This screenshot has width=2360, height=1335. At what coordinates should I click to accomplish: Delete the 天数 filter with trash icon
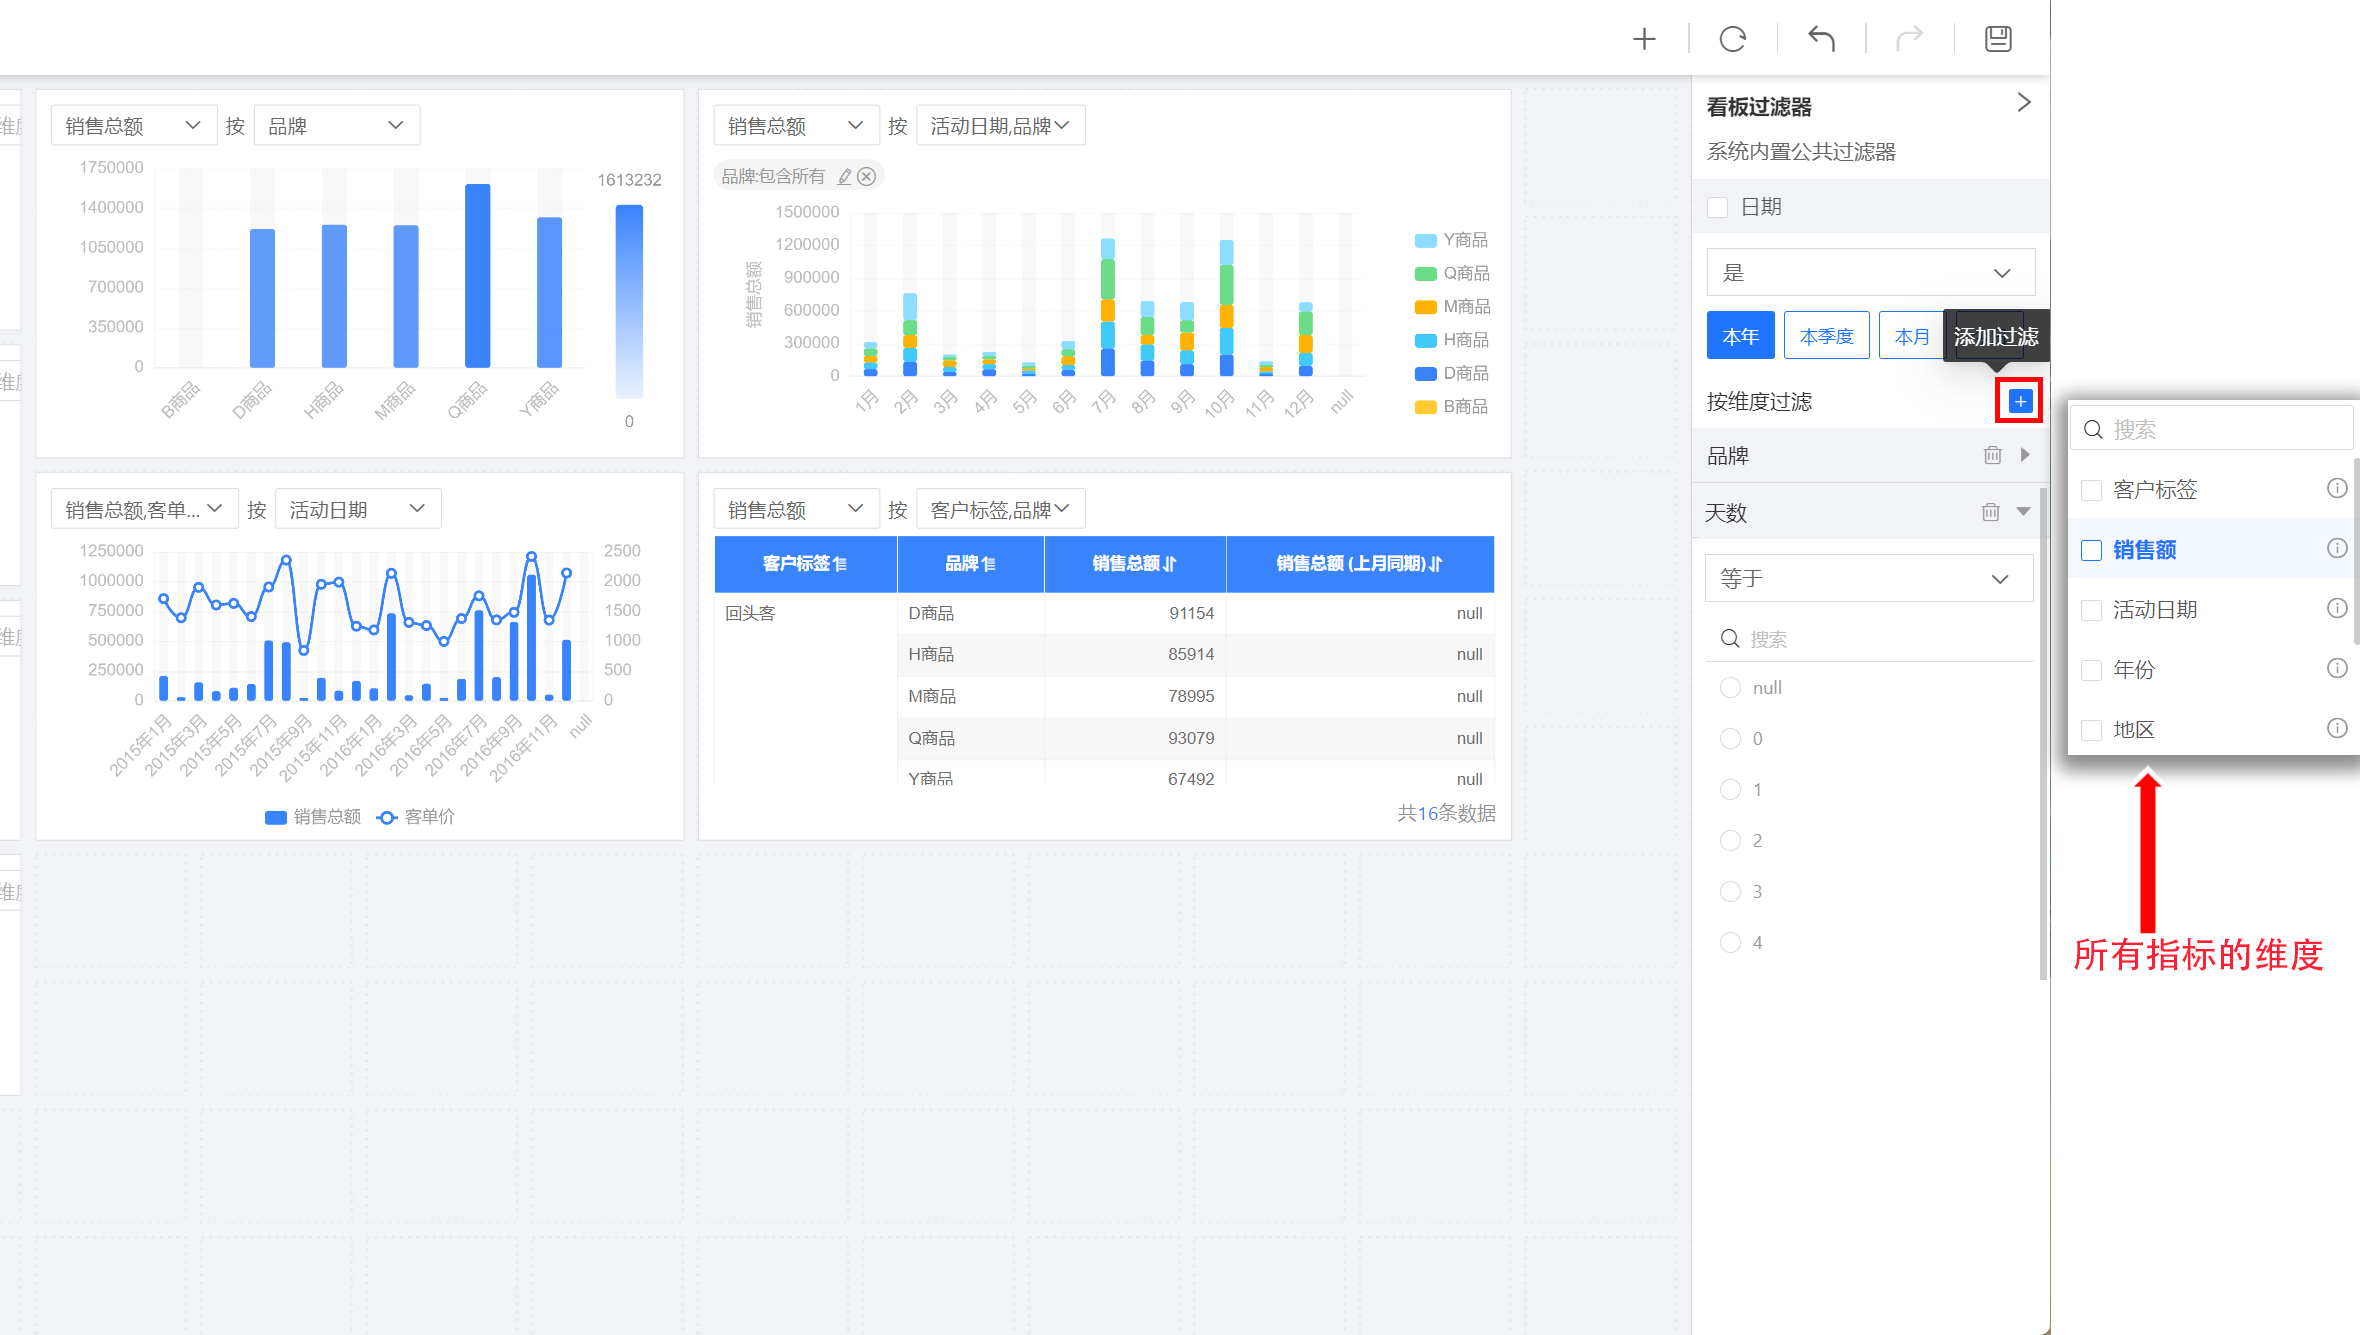click(1990, 512)
